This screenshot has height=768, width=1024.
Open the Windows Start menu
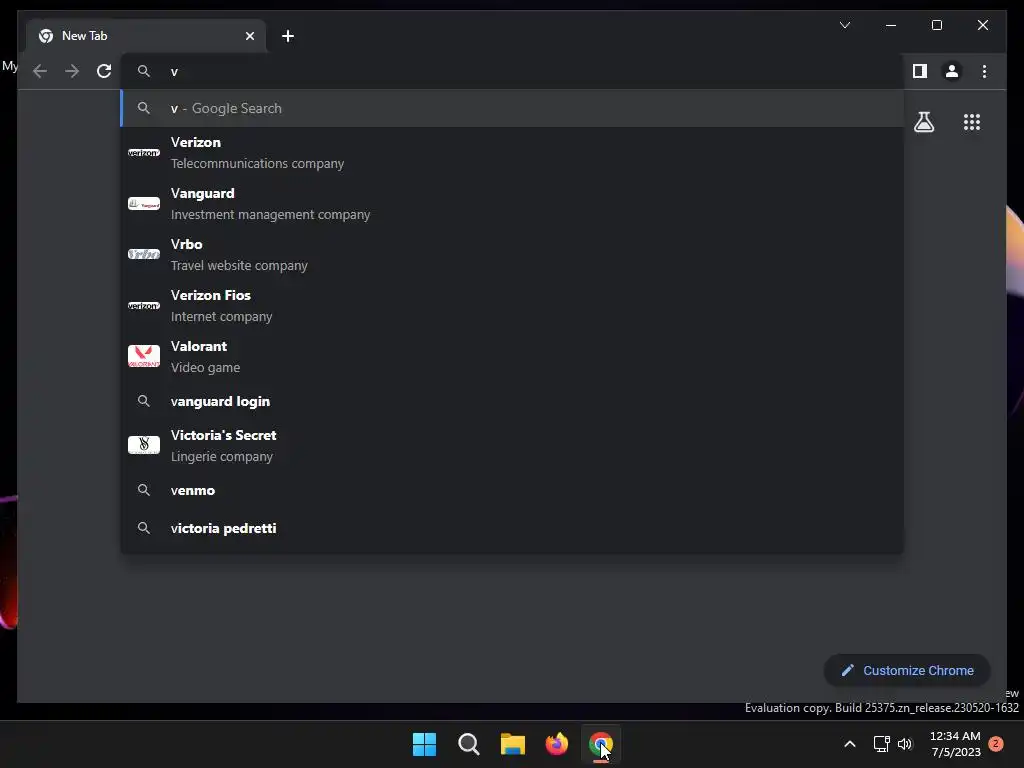[x=424, y=744]
